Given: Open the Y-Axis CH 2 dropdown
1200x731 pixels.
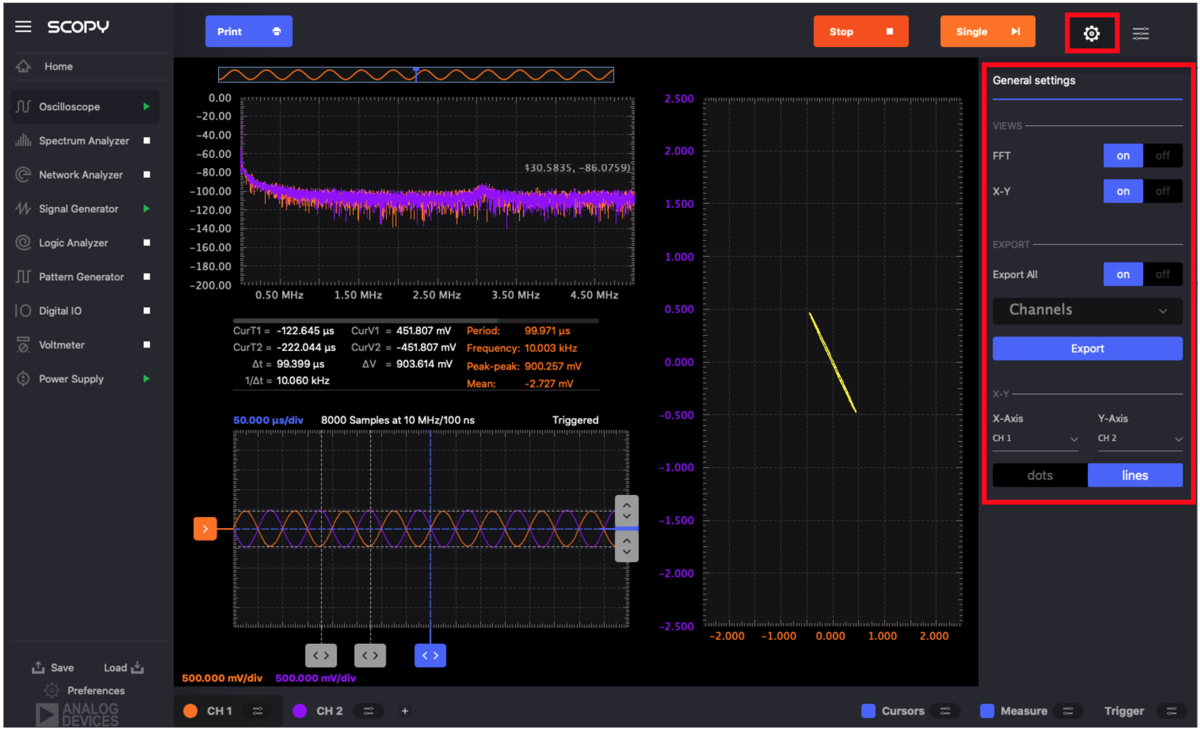Looking at the screenshot, I should tap(1140, 439).
